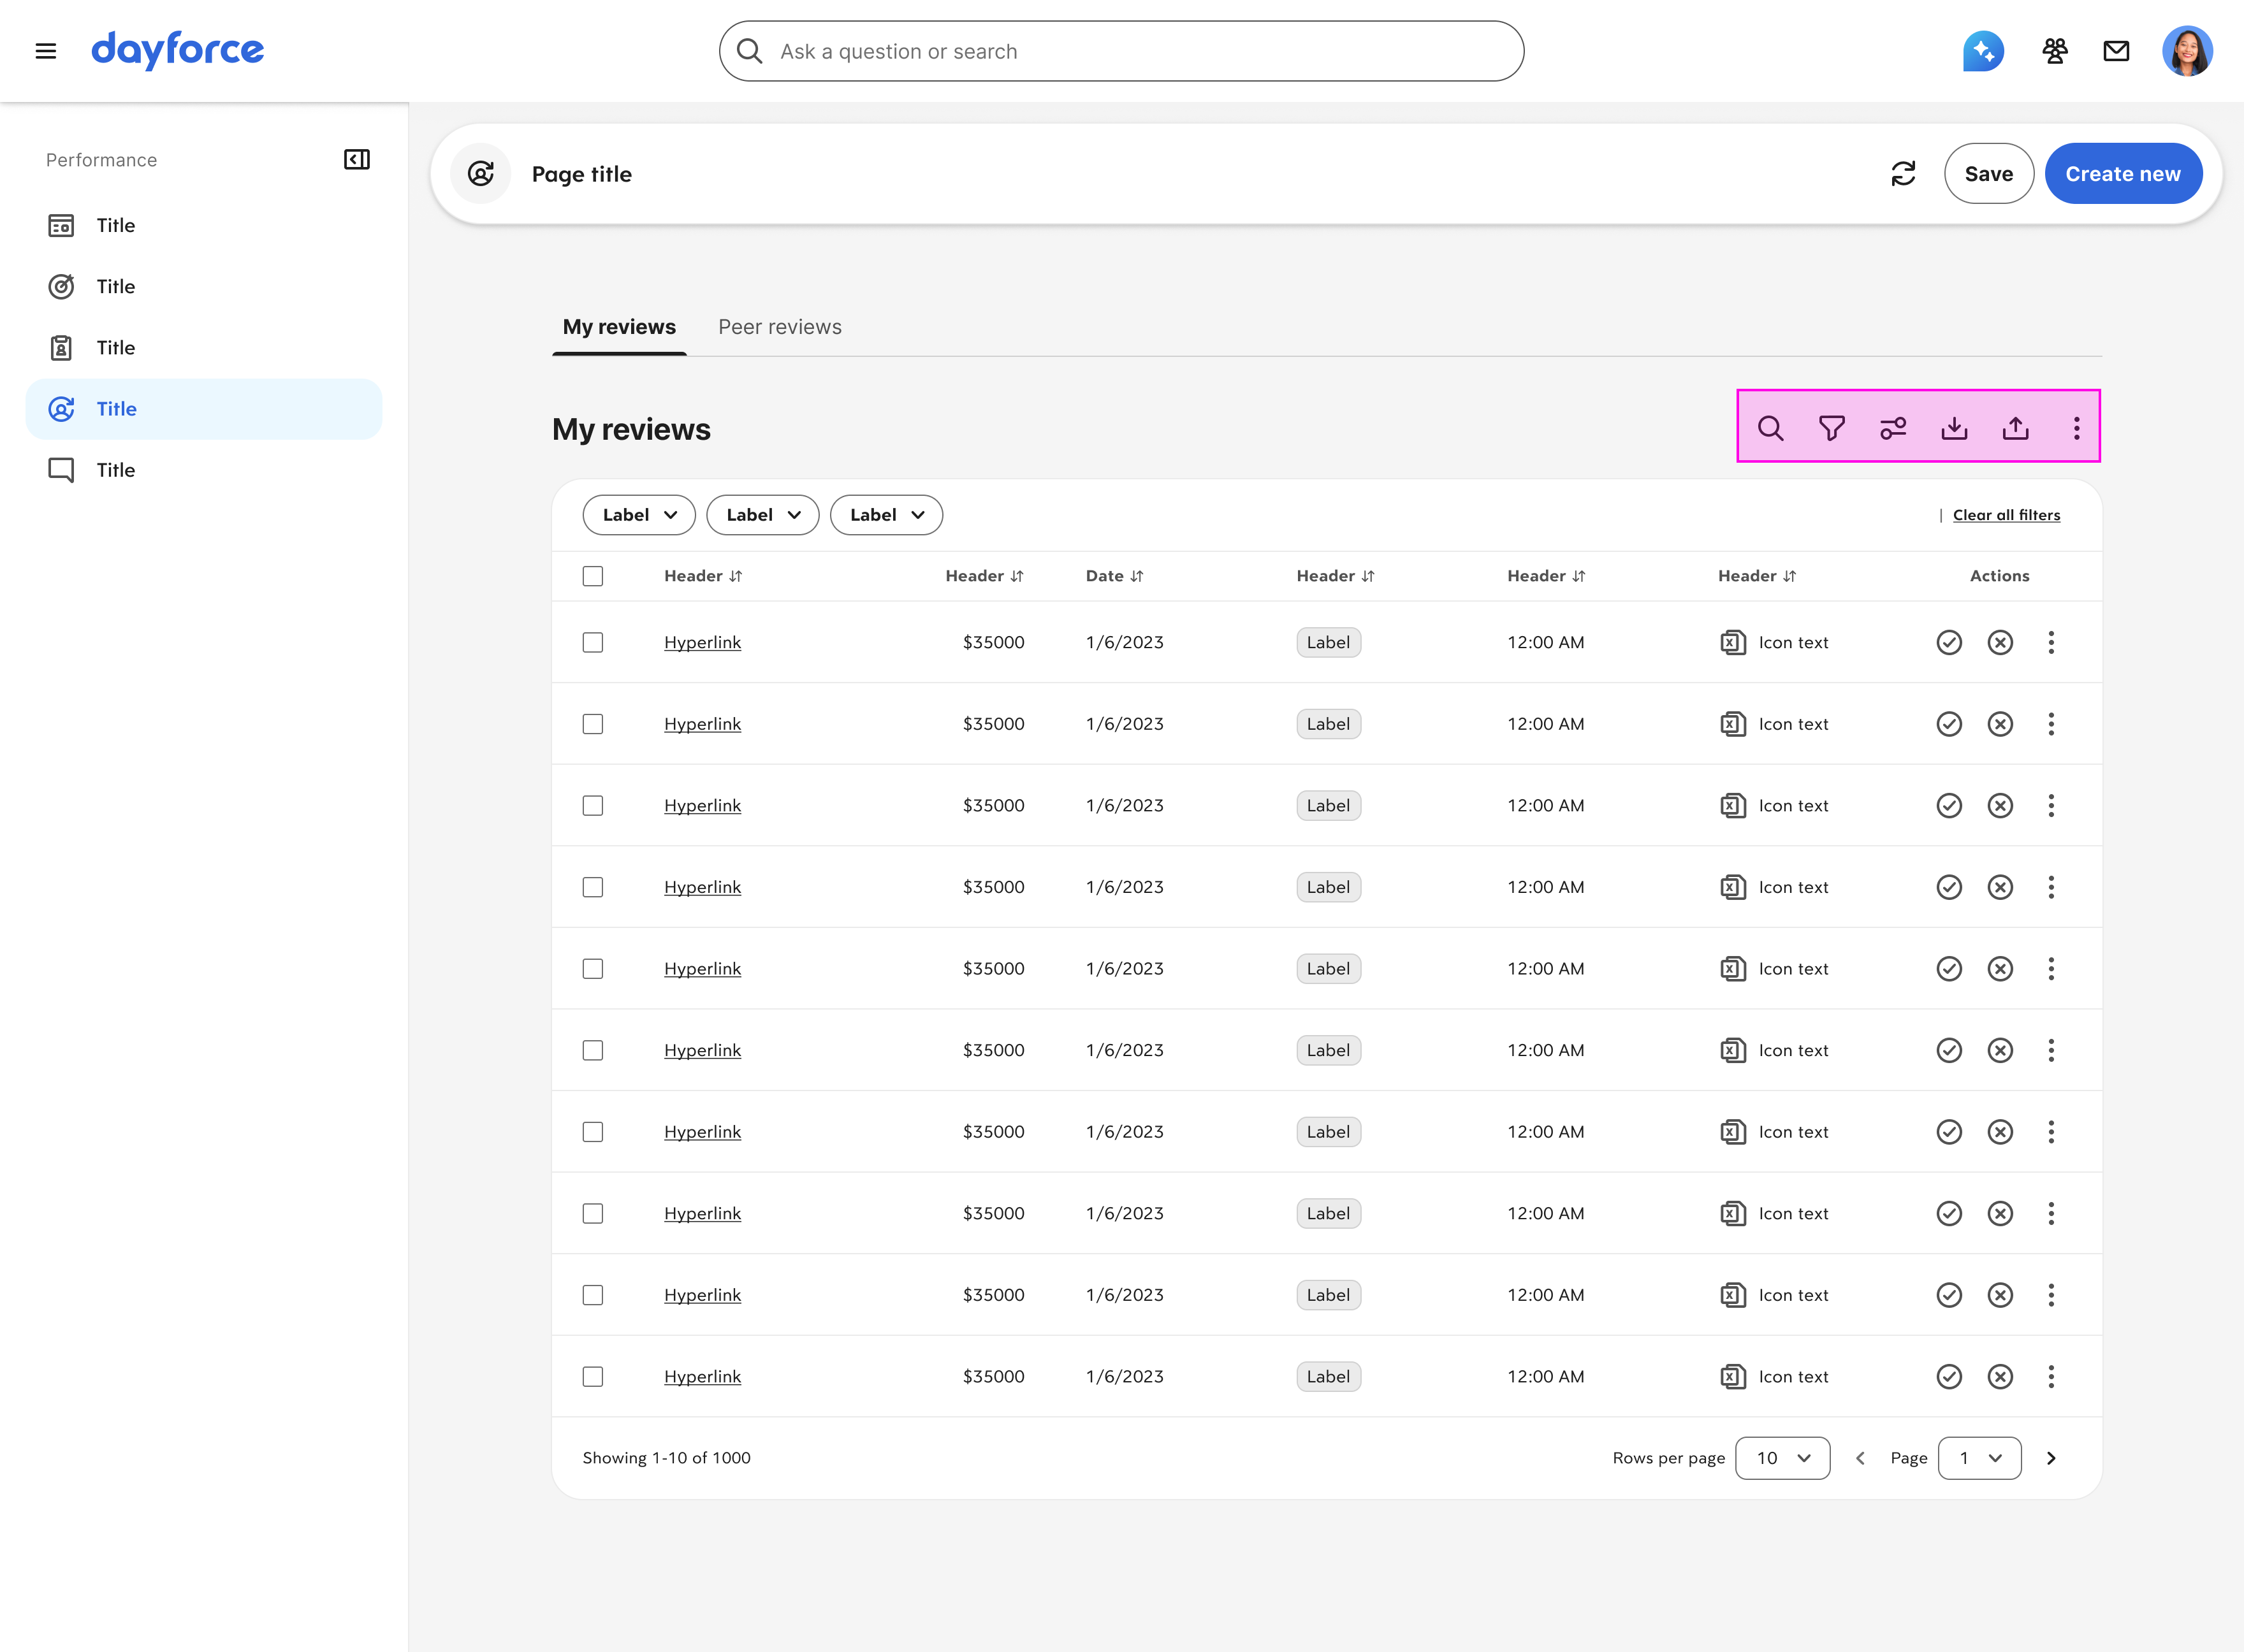Open the Page number dropdown
This screenshot has height=1652, width=2244.
pyautogui.click(x=1979, y=1458)
